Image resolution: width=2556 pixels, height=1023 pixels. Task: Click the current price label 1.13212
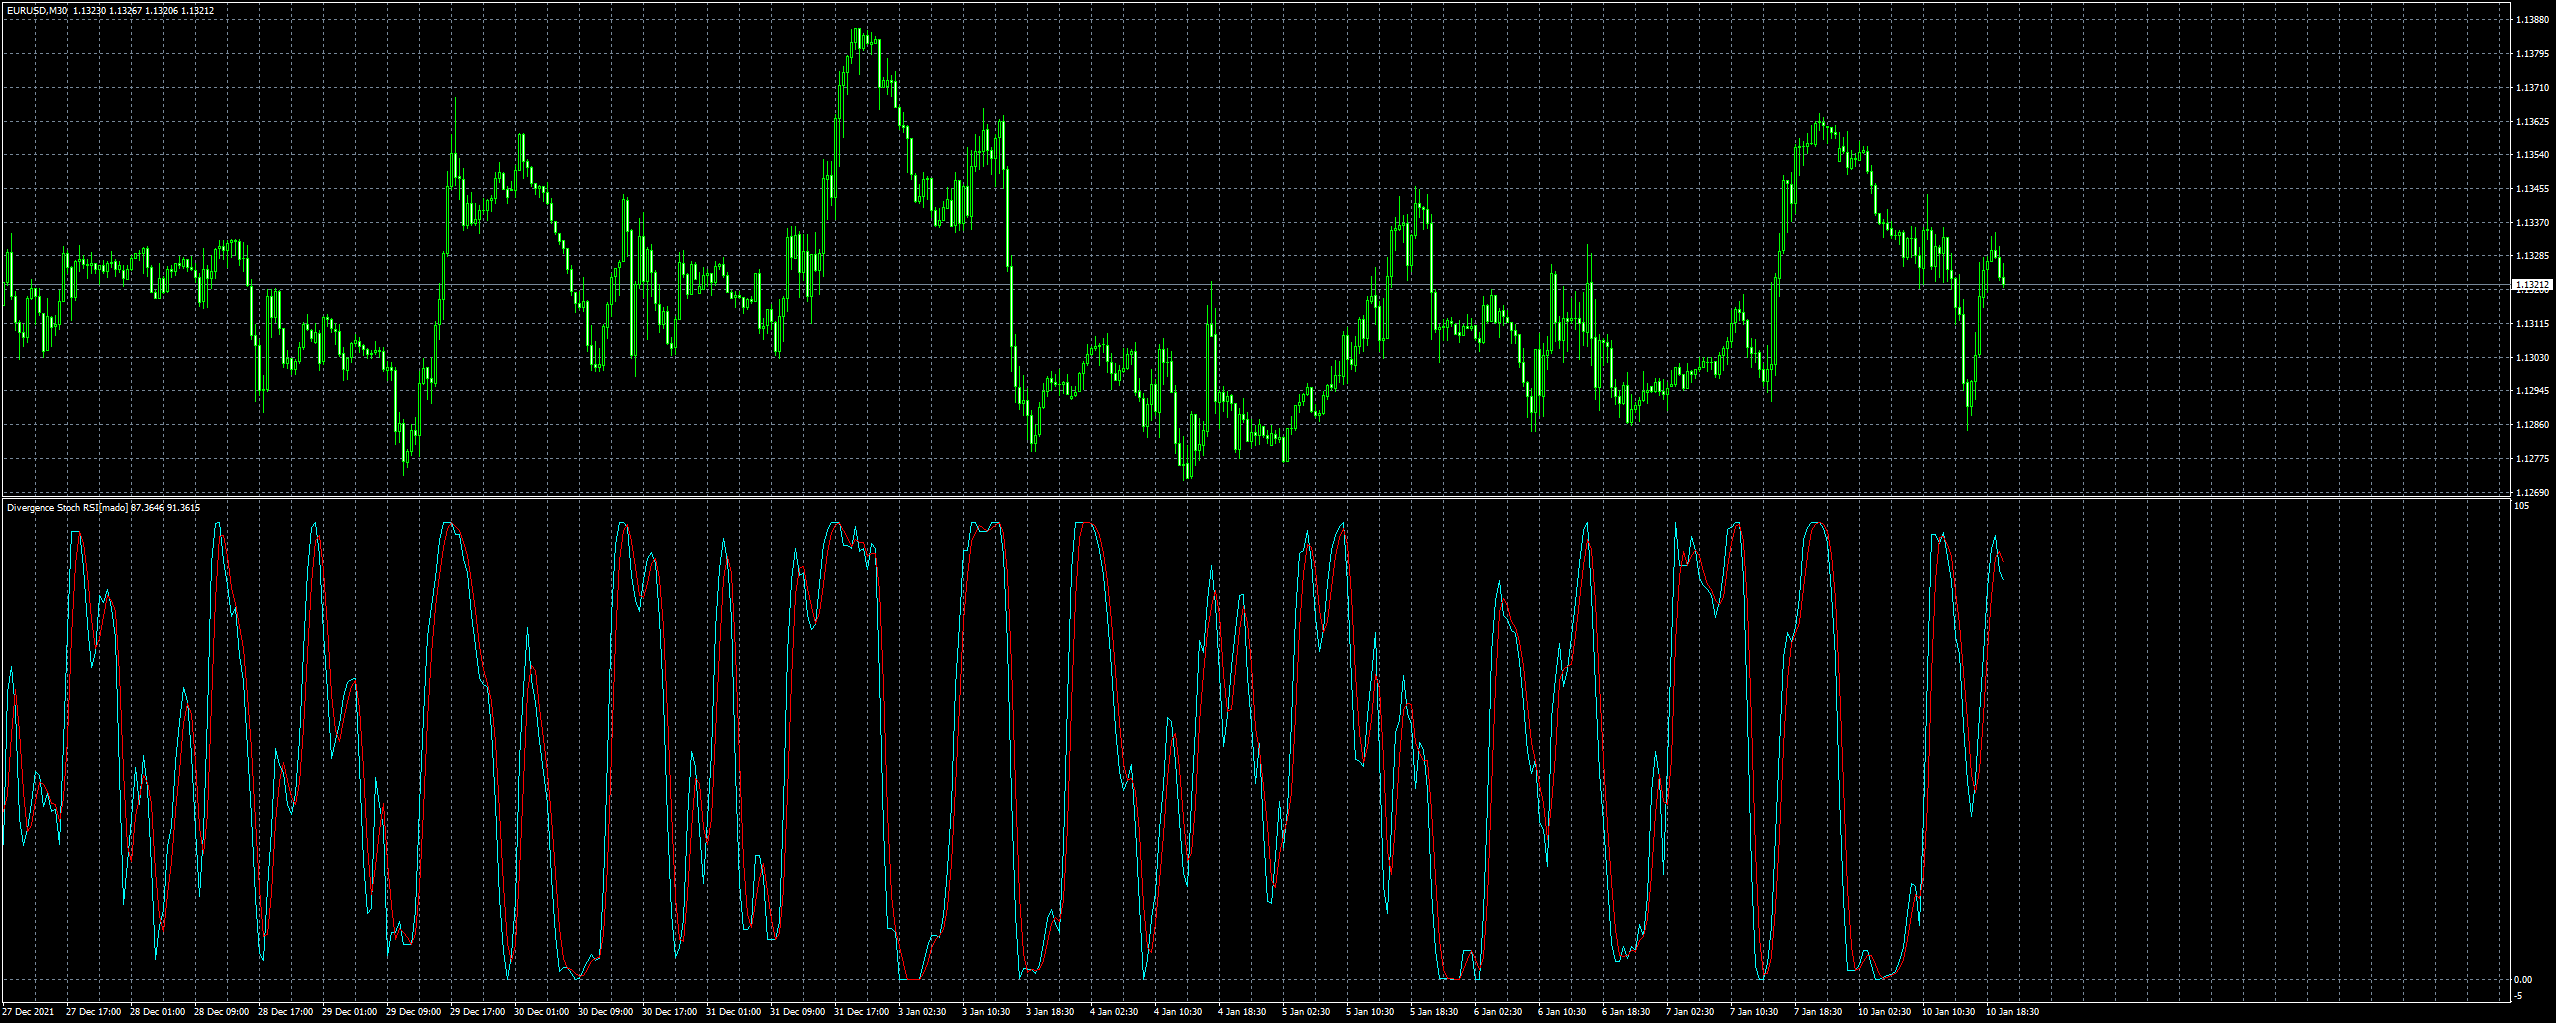tap(2531, 285)
